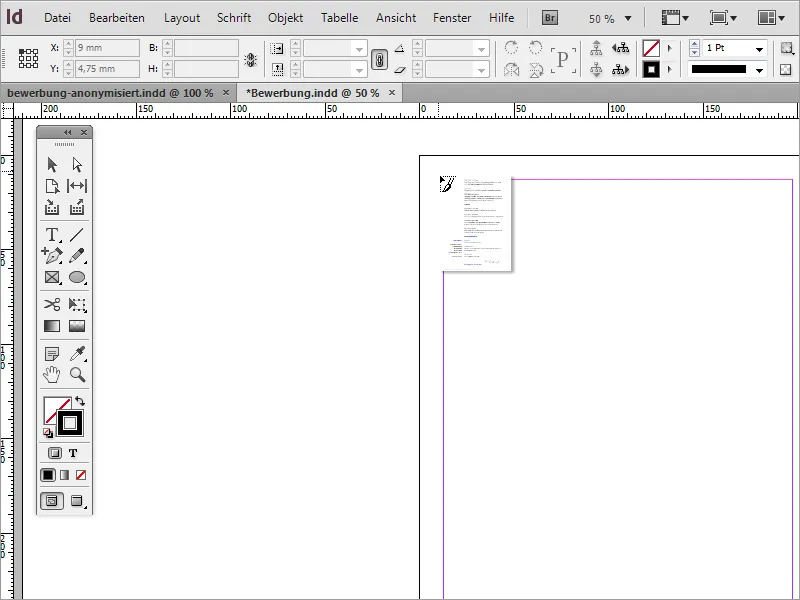
Task: Open Adobe Bridge with Br button
Action: (x=549, y=18)
